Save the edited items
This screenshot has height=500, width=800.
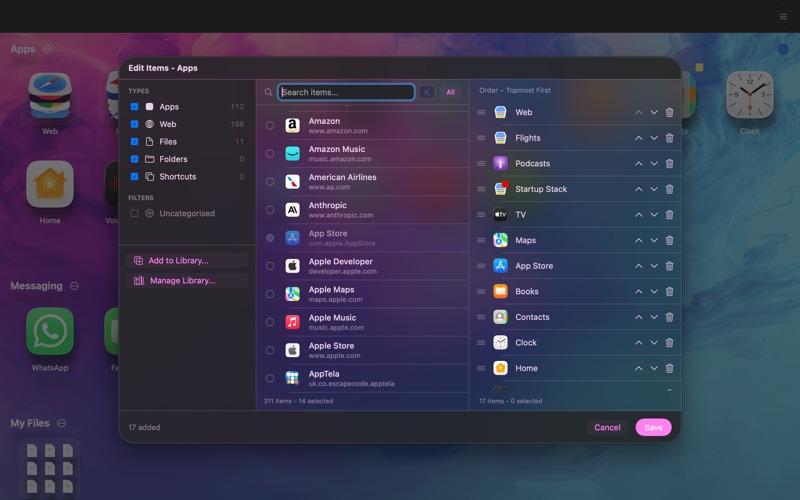(x=653, y=428)
